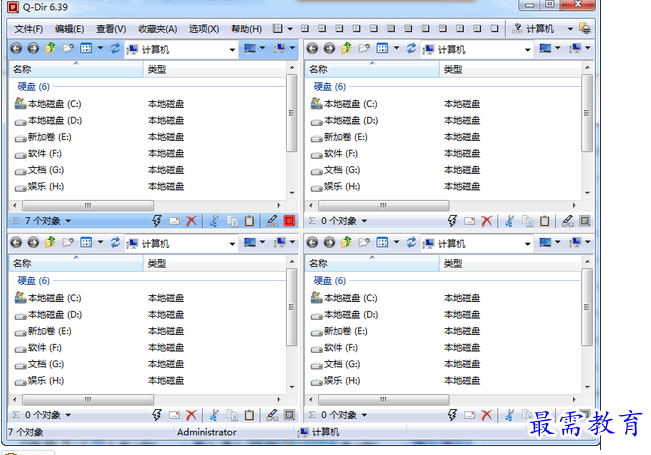
Task: Click copy icon in top-left pane status bar
Action: coord(232,221)
